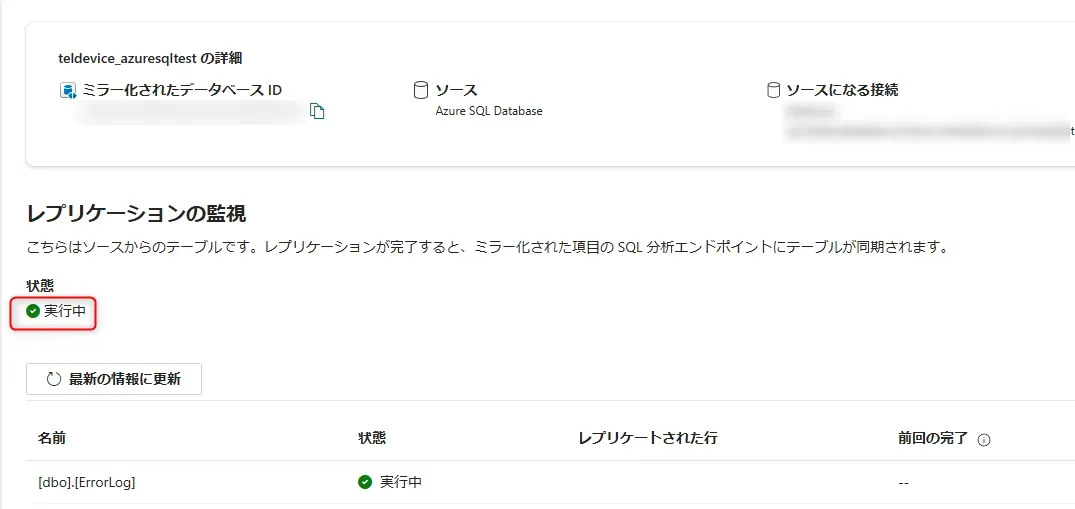The height and width of the screenshot is (509, 1075).
Task: Click the green check in ErrorLog row
Action: (365, 482)
